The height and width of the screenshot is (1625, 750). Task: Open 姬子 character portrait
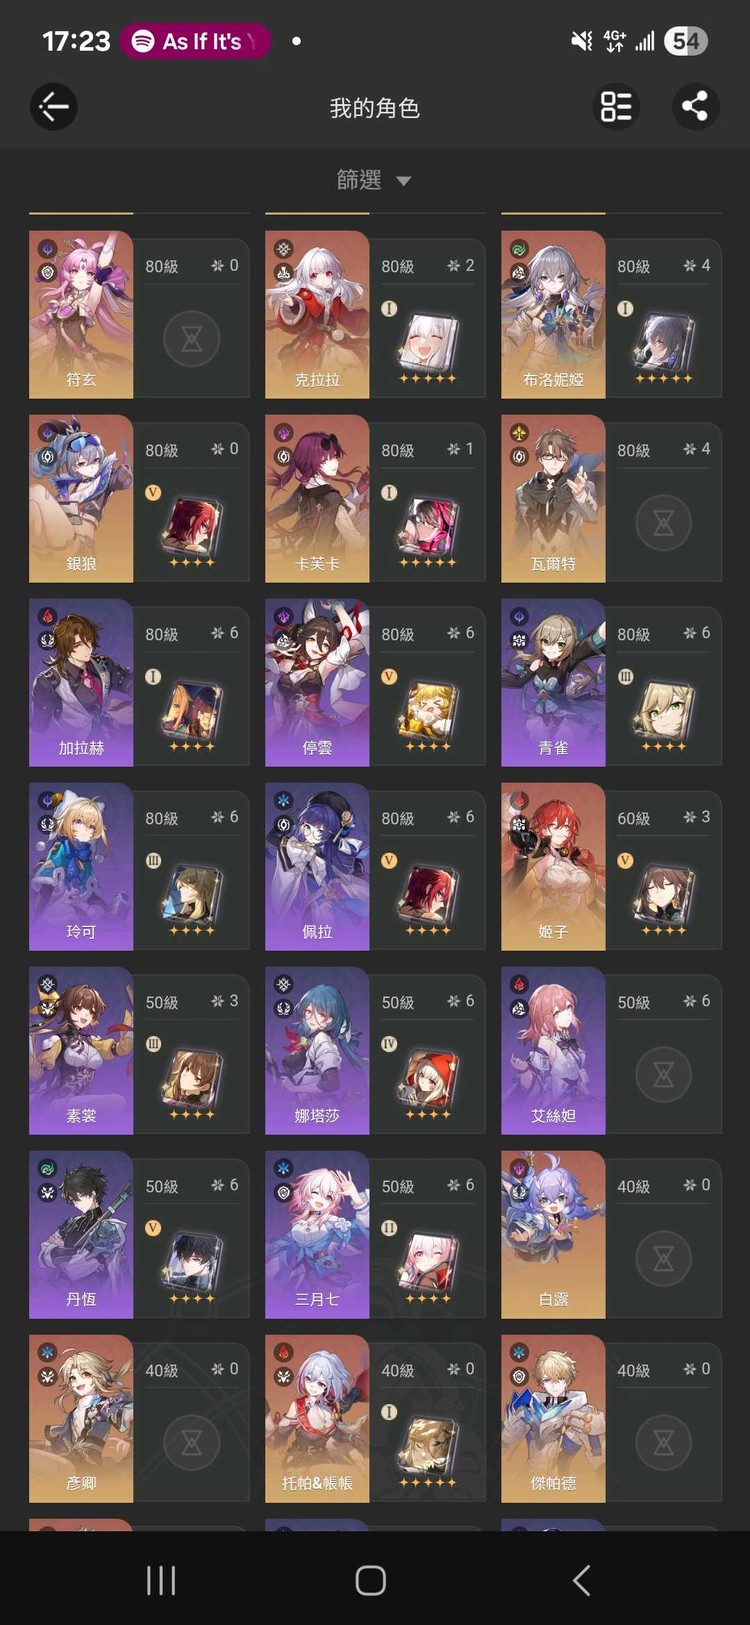click(x=553, y=867)
